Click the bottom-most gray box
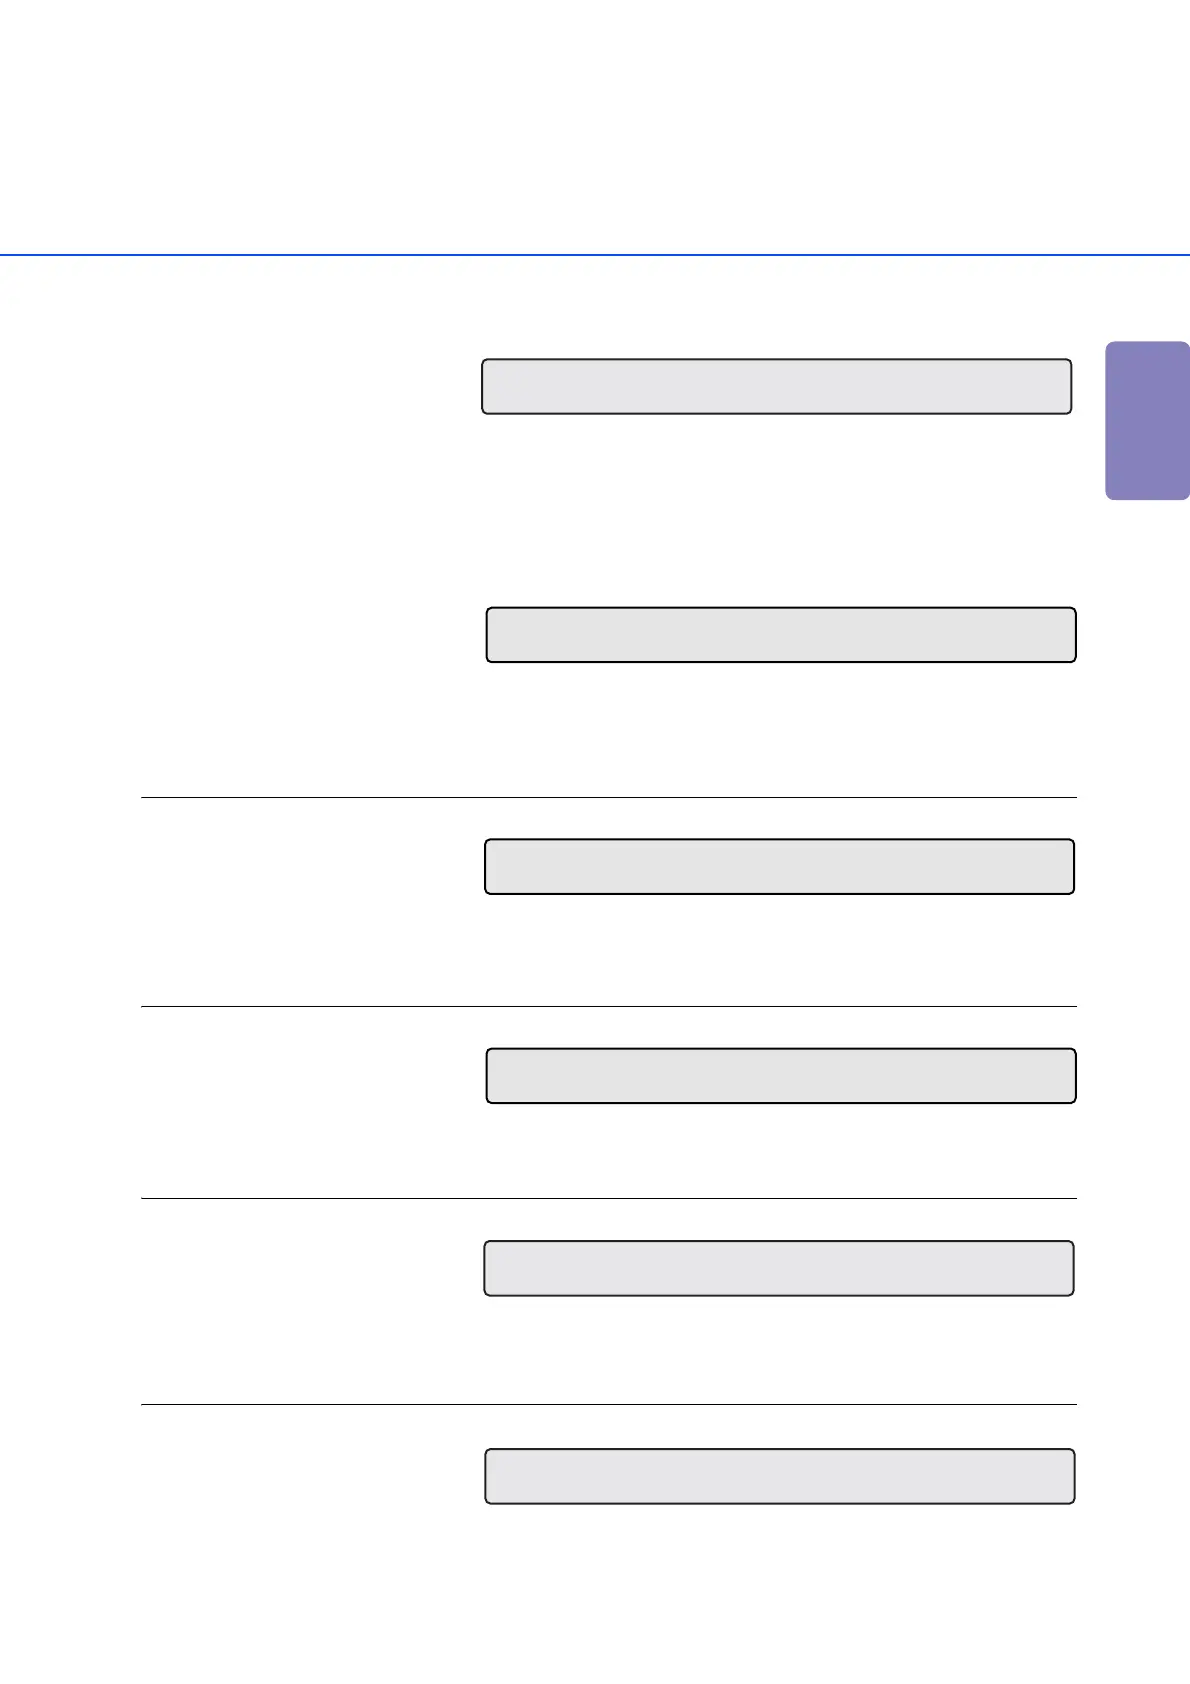The height and width of the screenshot is (1684, 1190). tap(780, 1476)
